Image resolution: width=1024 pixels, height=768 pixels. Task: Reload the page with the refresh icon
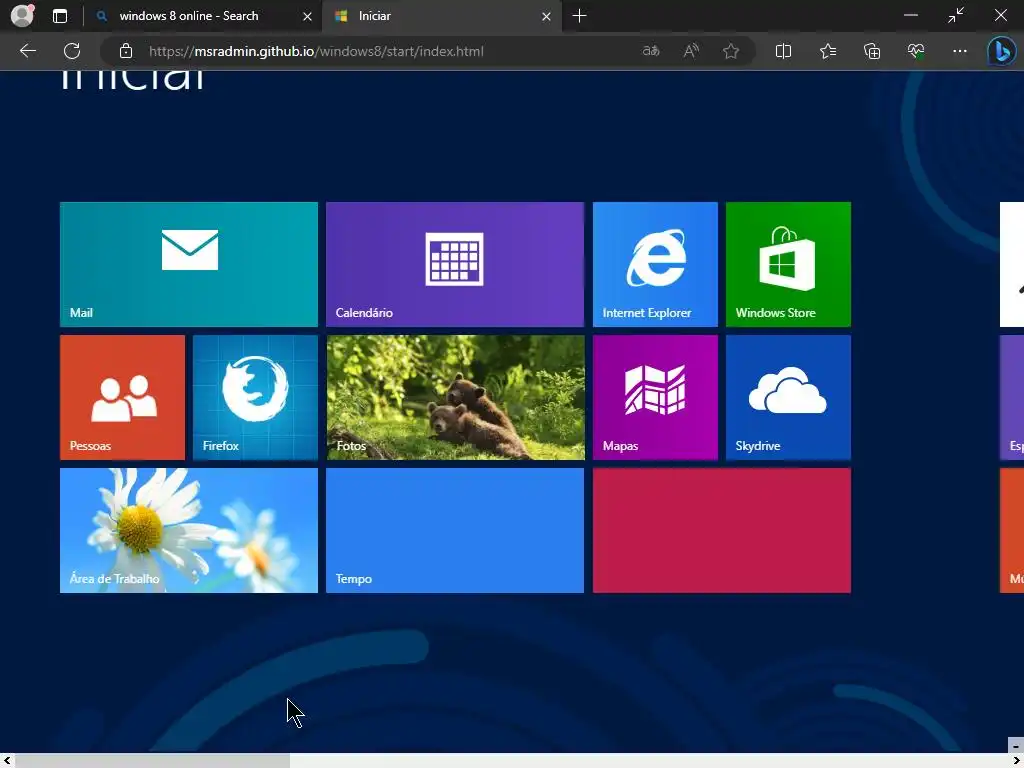pos(72,51)
